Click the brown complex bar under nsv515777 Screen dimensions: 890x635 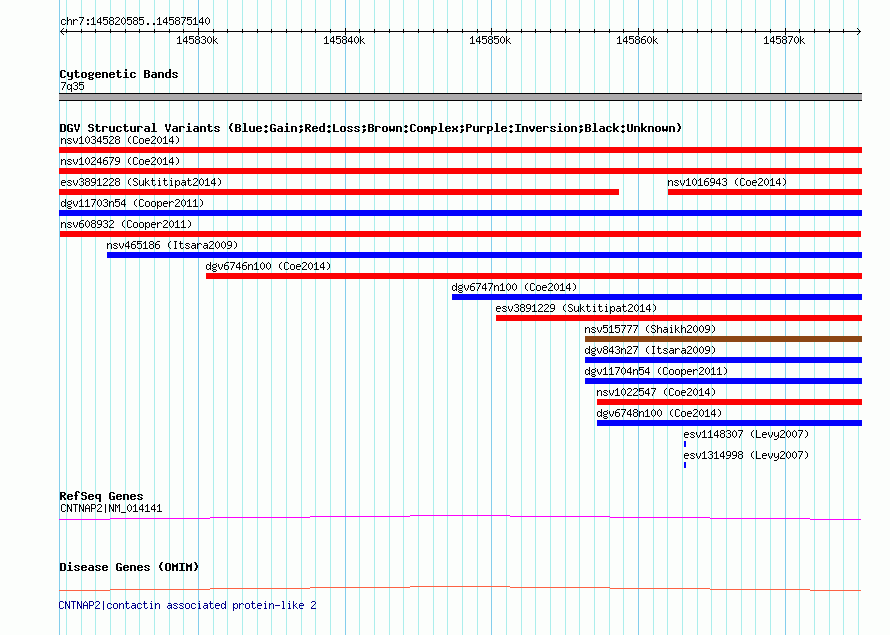tap(723, 339)
